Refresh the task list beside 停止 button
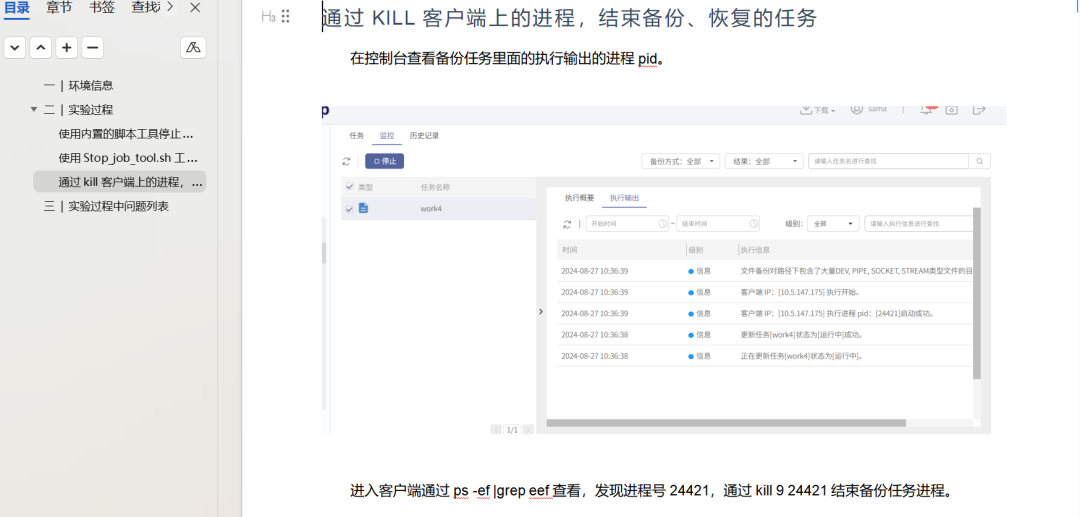This screenshot has width=1080, height=517. click(x=346, y=161)
